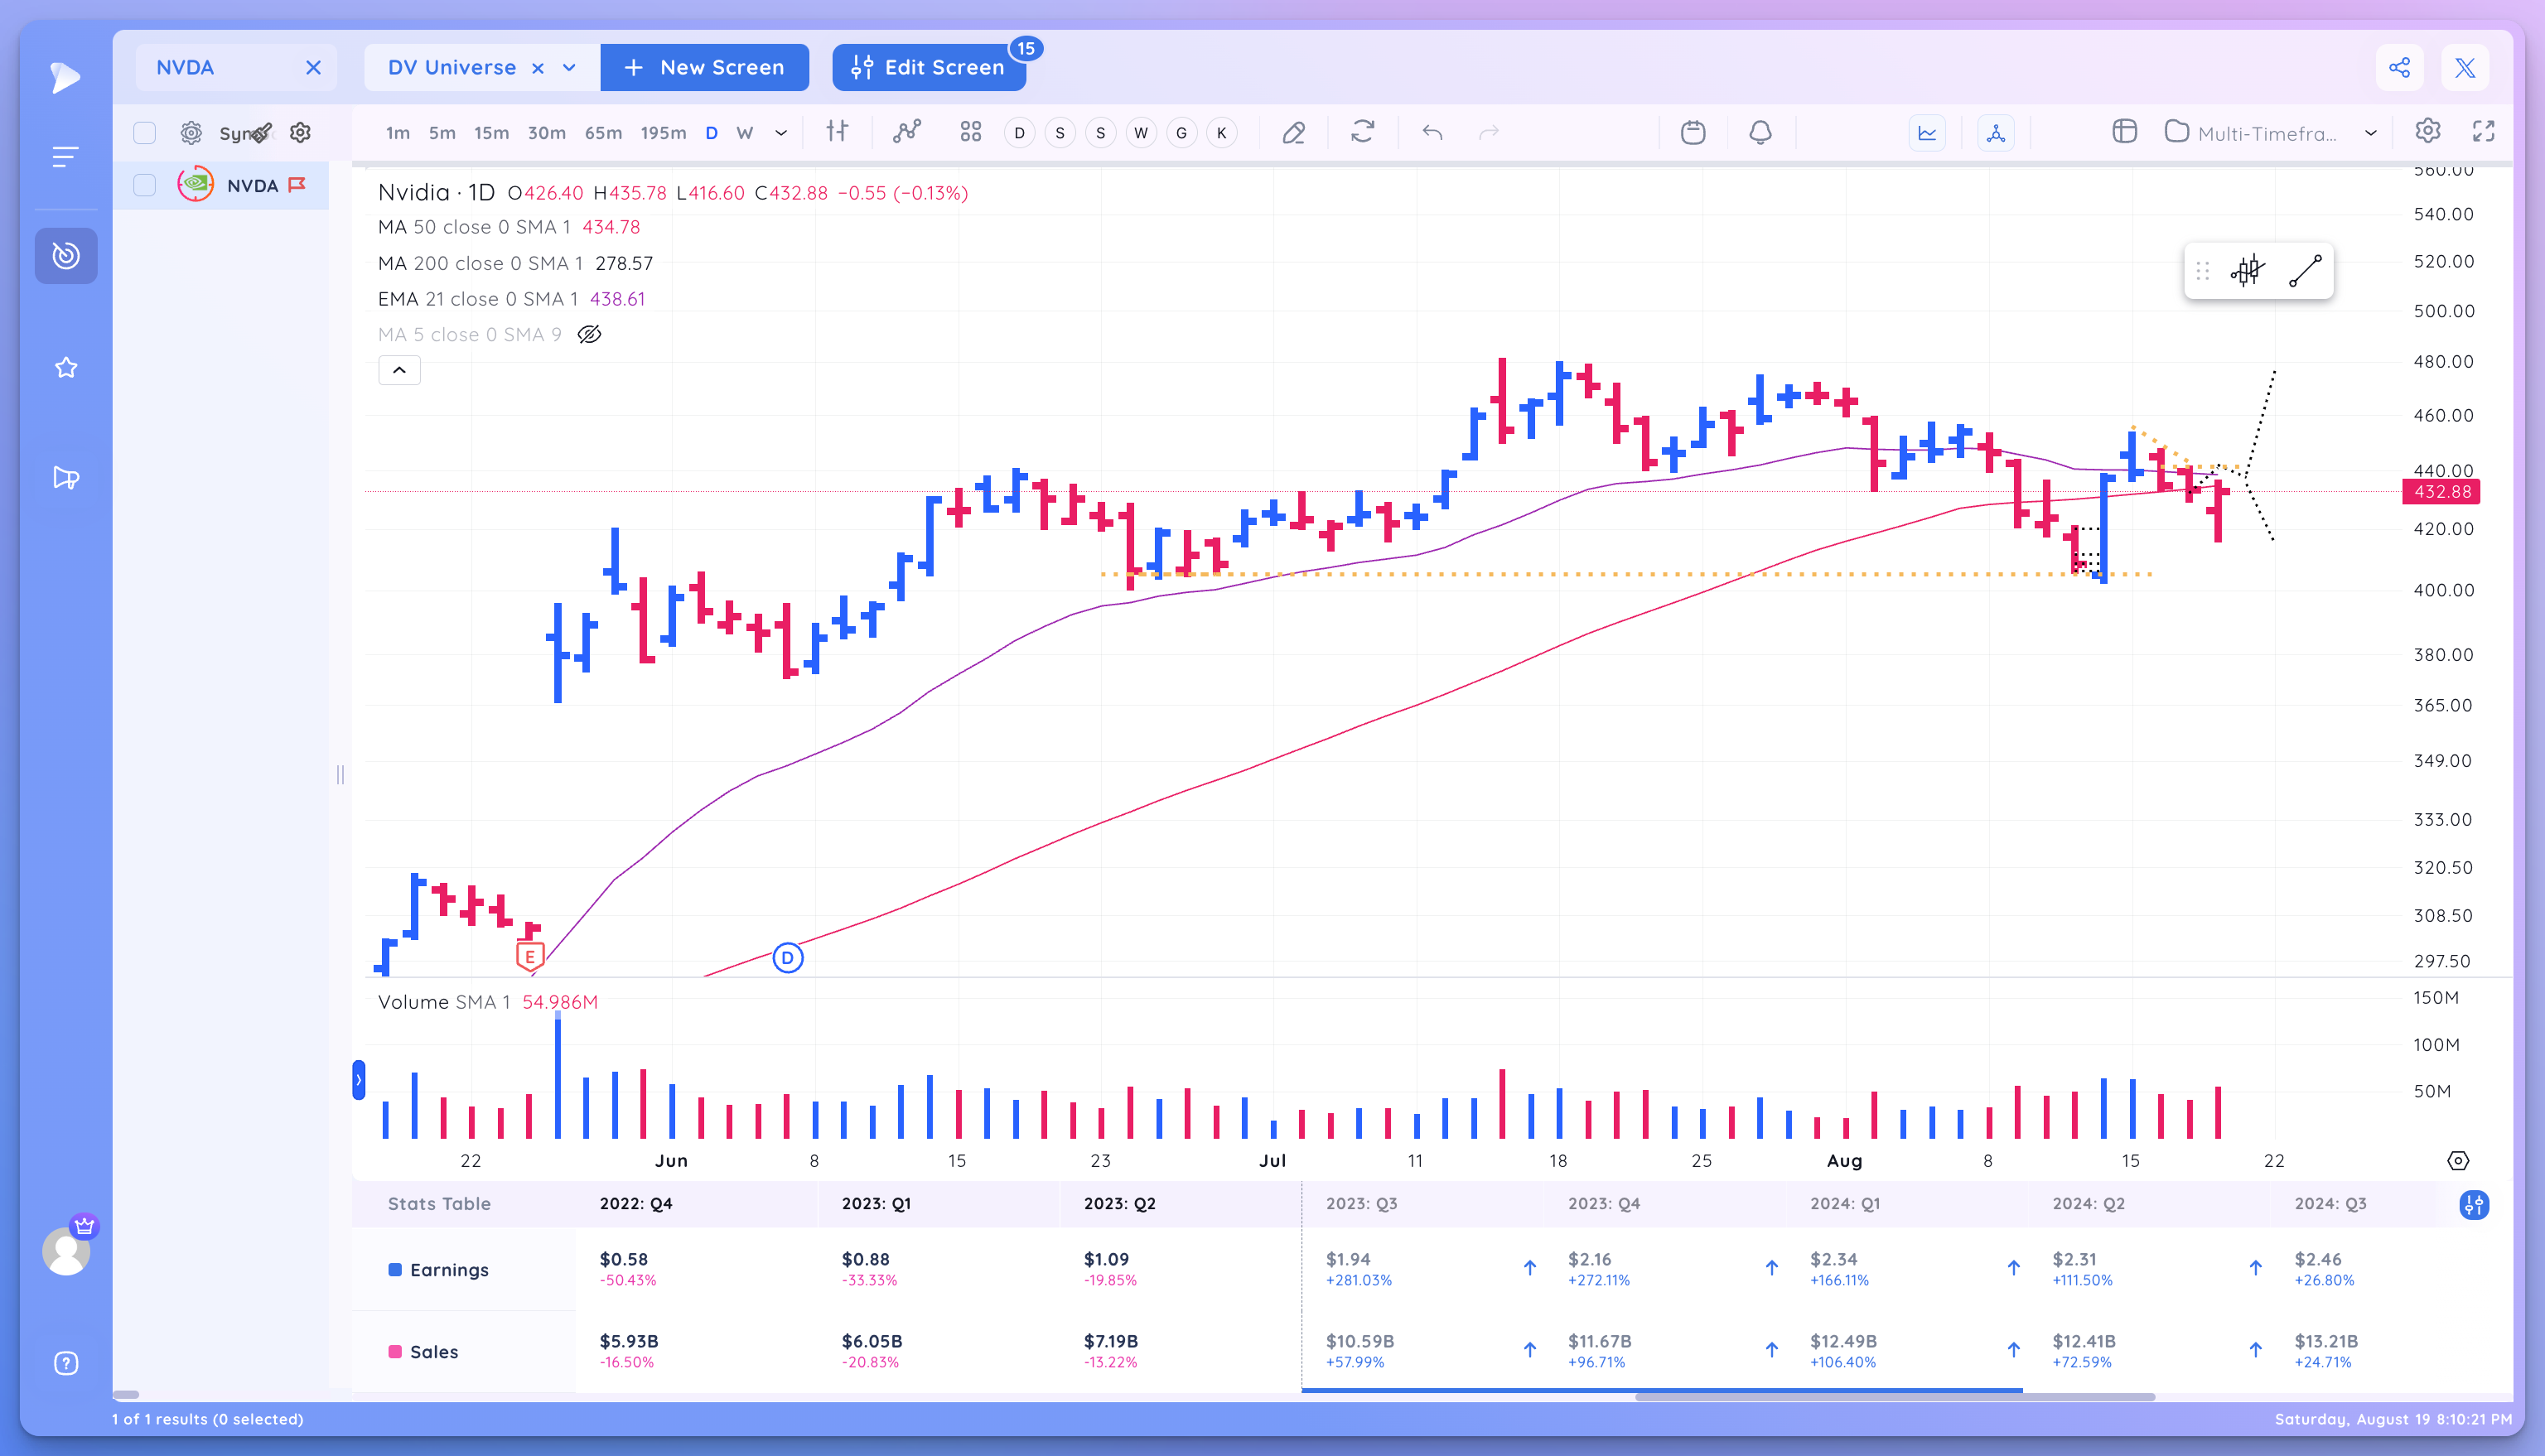Open the indicators icon in toolbar
The width and height of the screenshot is (2545, 1456).
[907, 132]
